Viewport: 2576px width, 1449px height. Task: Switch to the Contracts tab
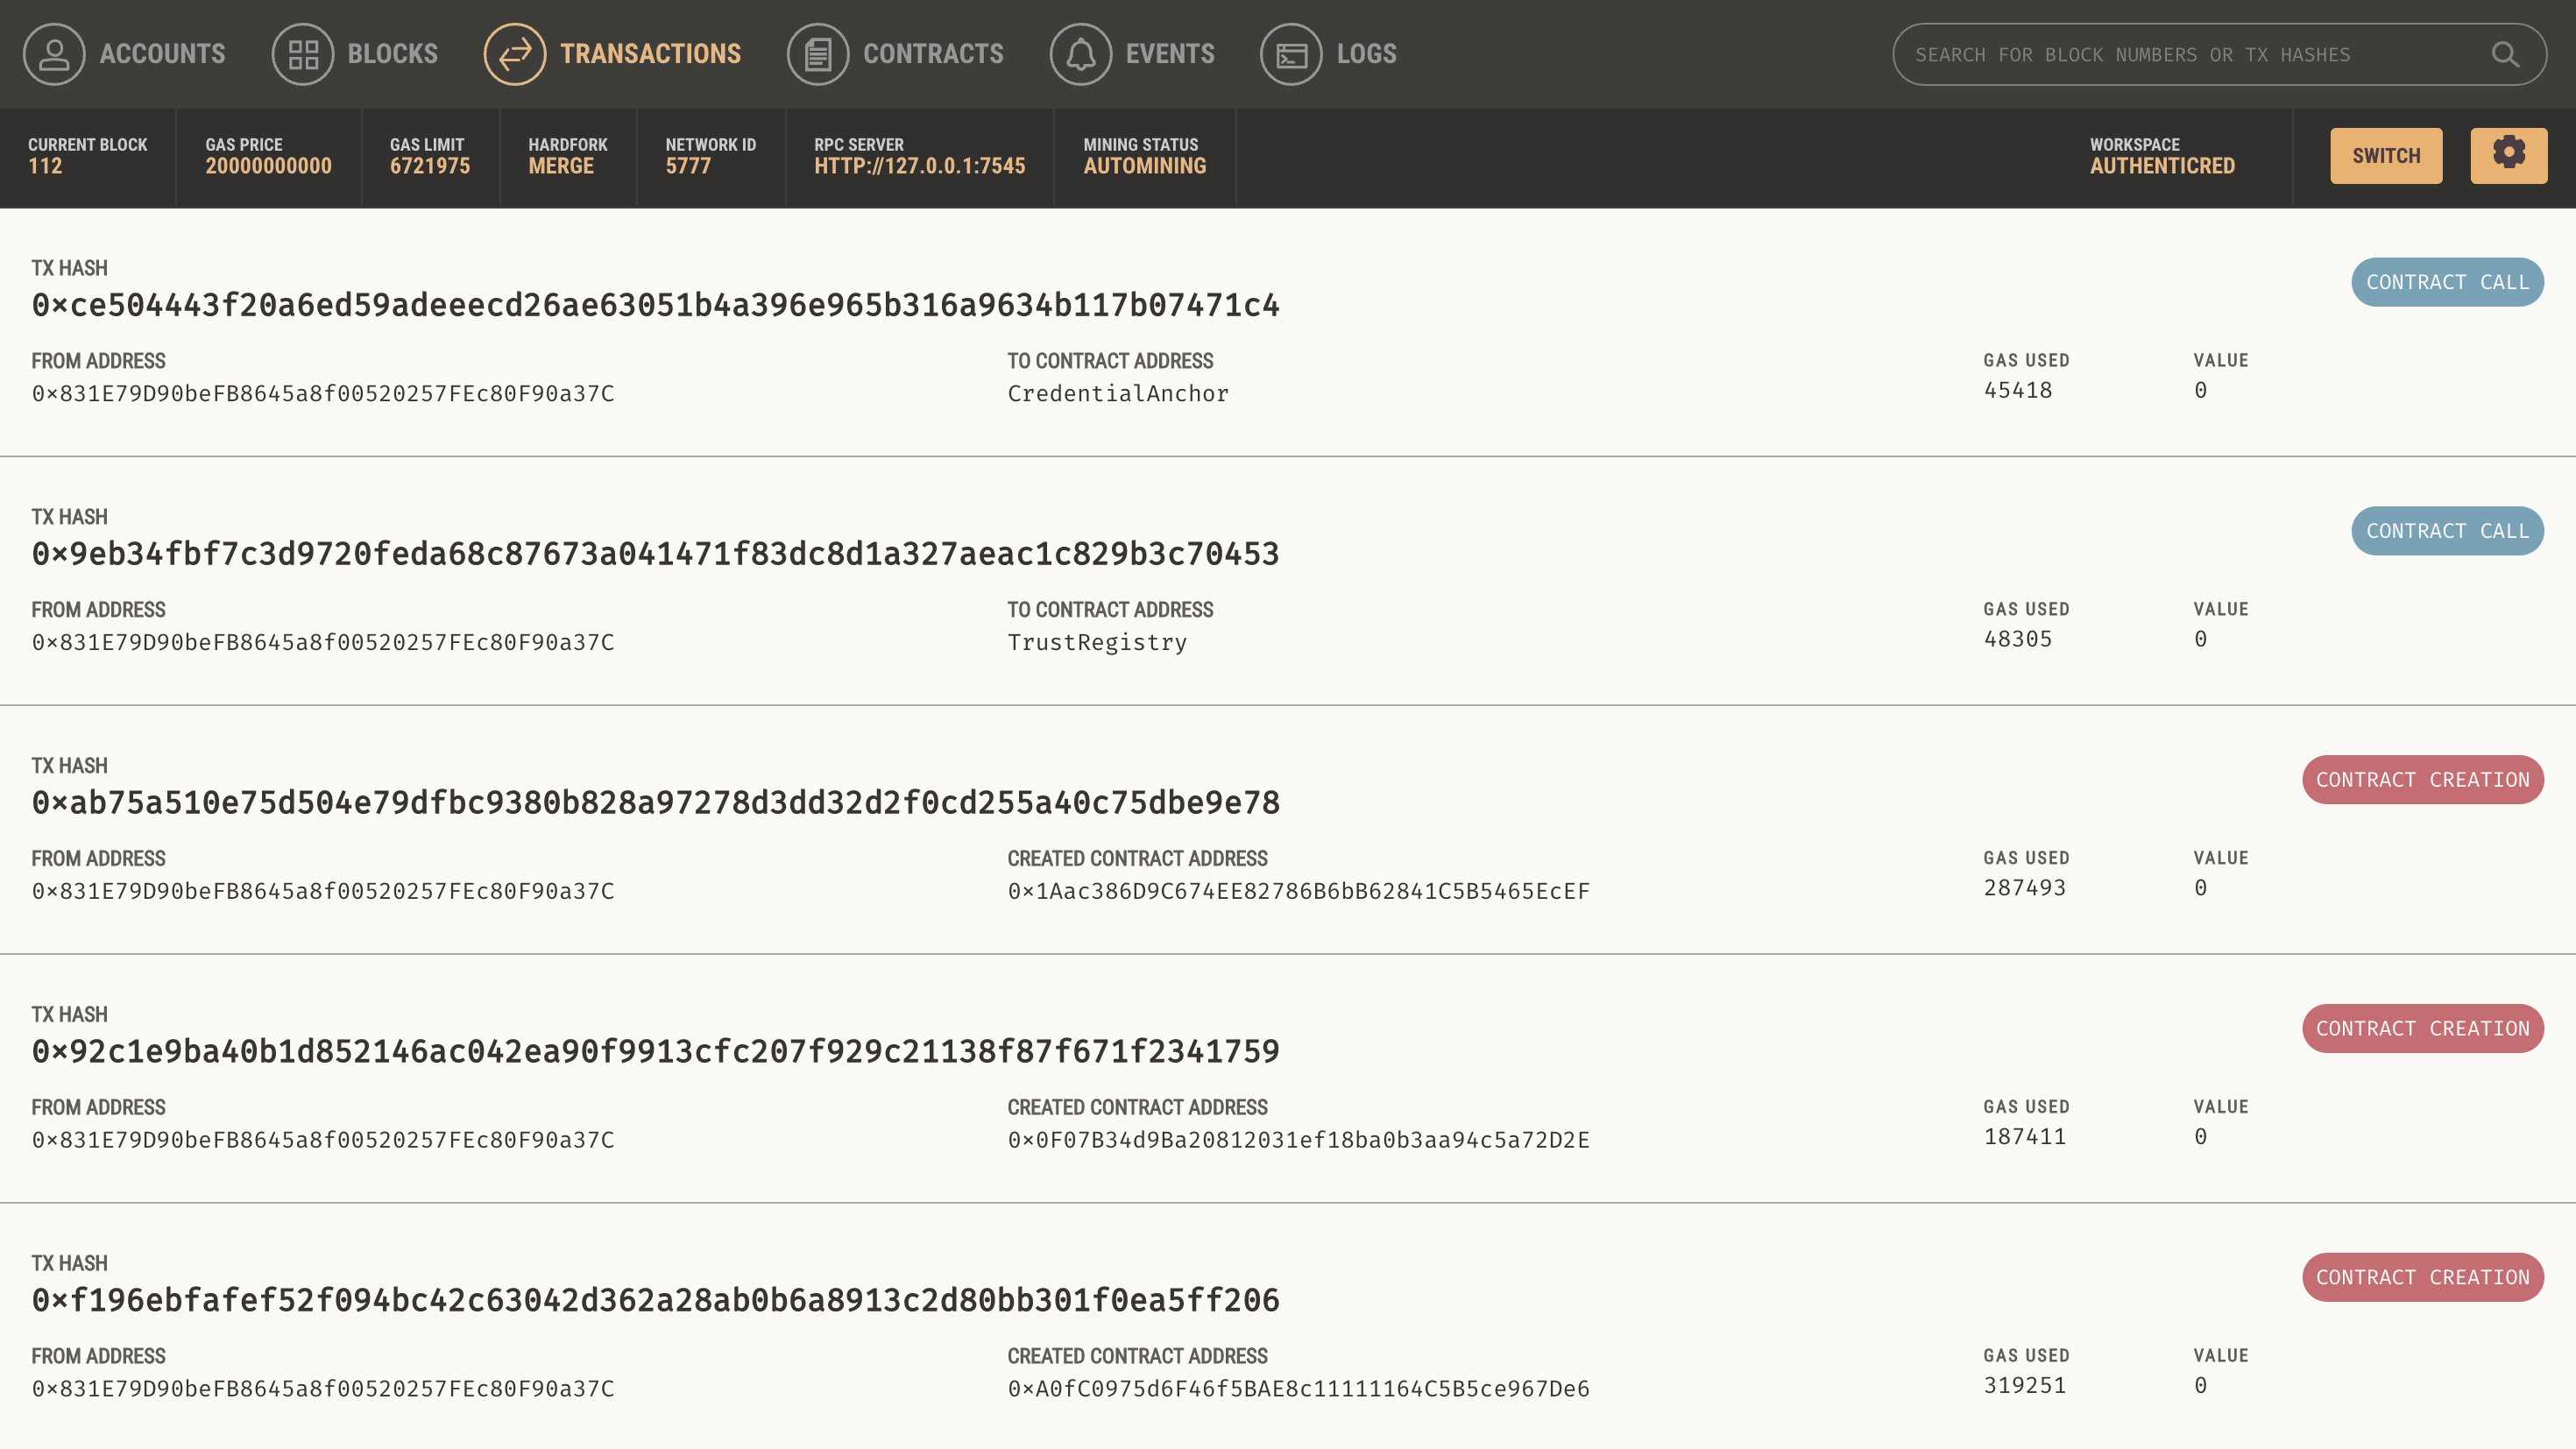point(932,54)
